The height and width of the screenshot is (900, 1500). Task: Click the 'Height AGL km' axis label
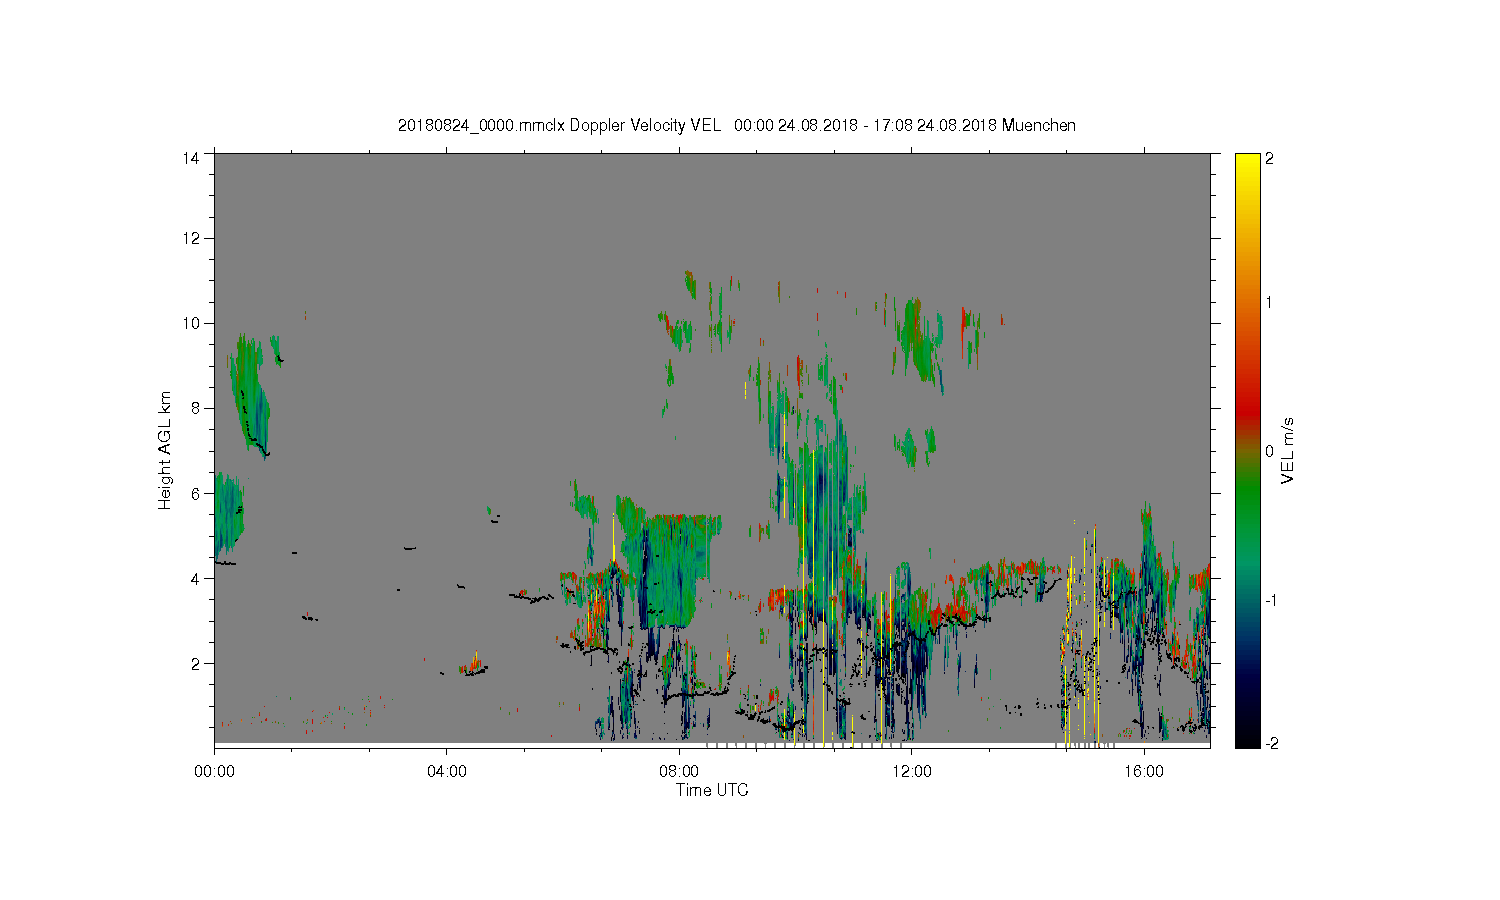coord(165,450)
